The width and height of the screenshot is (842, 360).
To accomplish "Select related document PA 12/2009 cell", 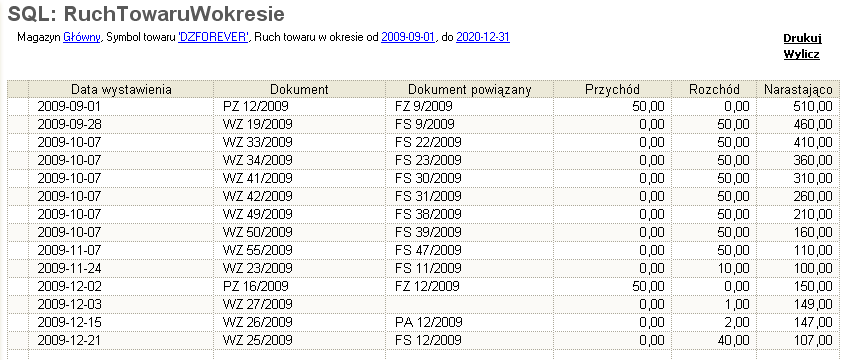I will click(469, 322).
